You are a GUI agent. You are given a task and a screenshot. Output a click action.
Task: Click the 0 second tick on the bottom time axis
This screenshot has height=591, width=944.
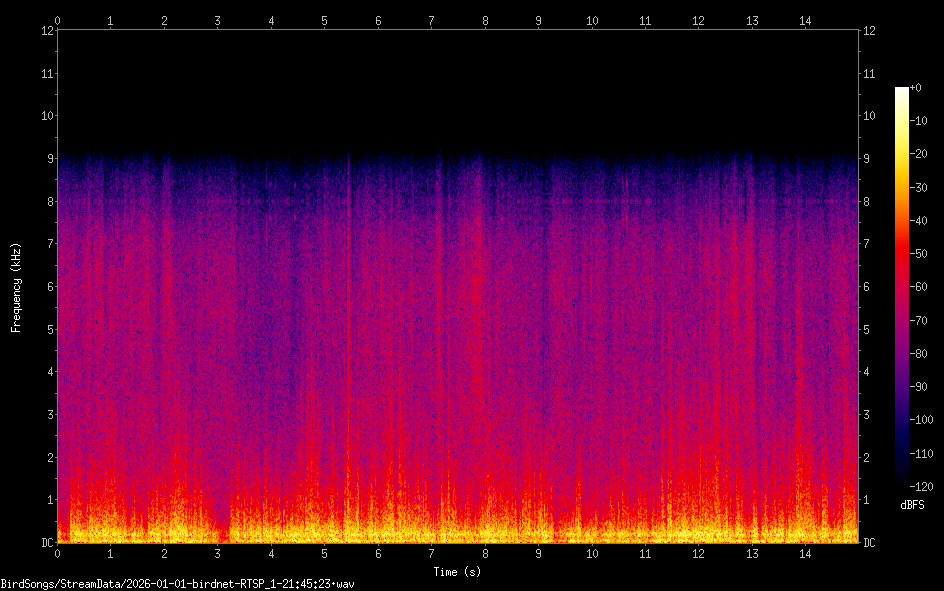coord(58,553)
